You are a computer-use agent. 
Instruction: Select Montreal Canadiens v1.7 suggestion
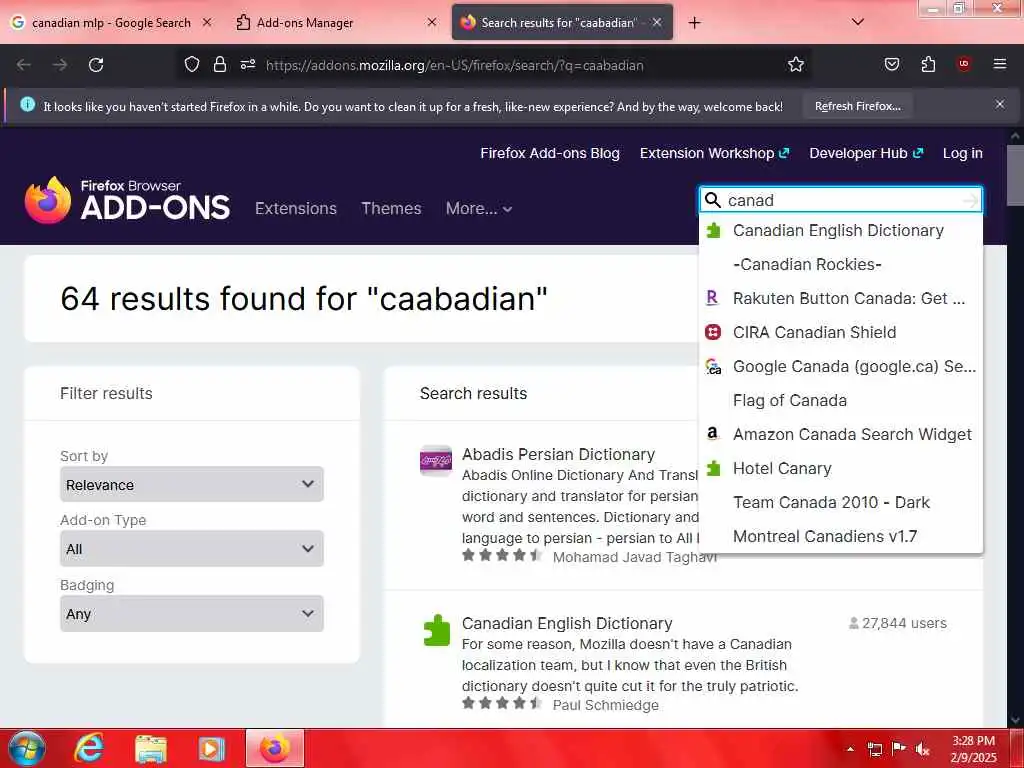click(x=841, y=536)
